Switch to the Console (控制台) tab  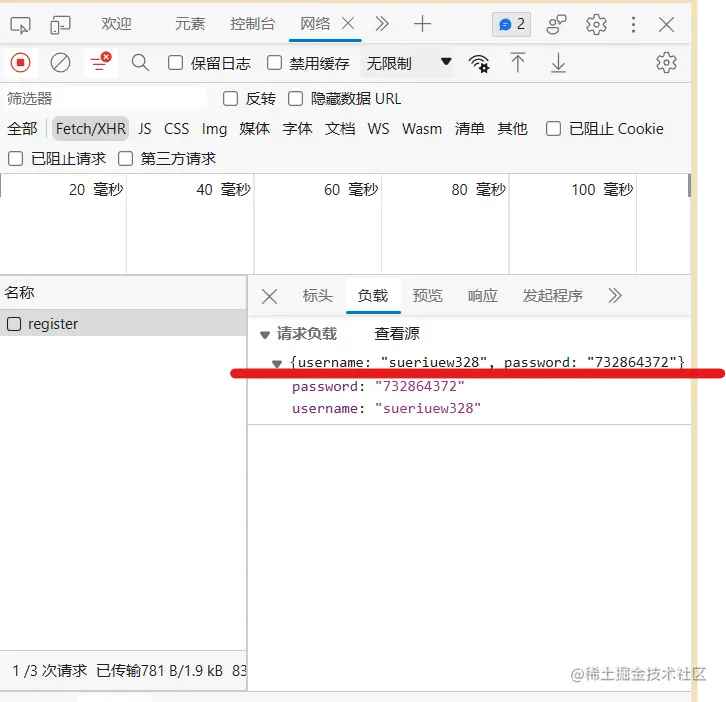(252, 24)
